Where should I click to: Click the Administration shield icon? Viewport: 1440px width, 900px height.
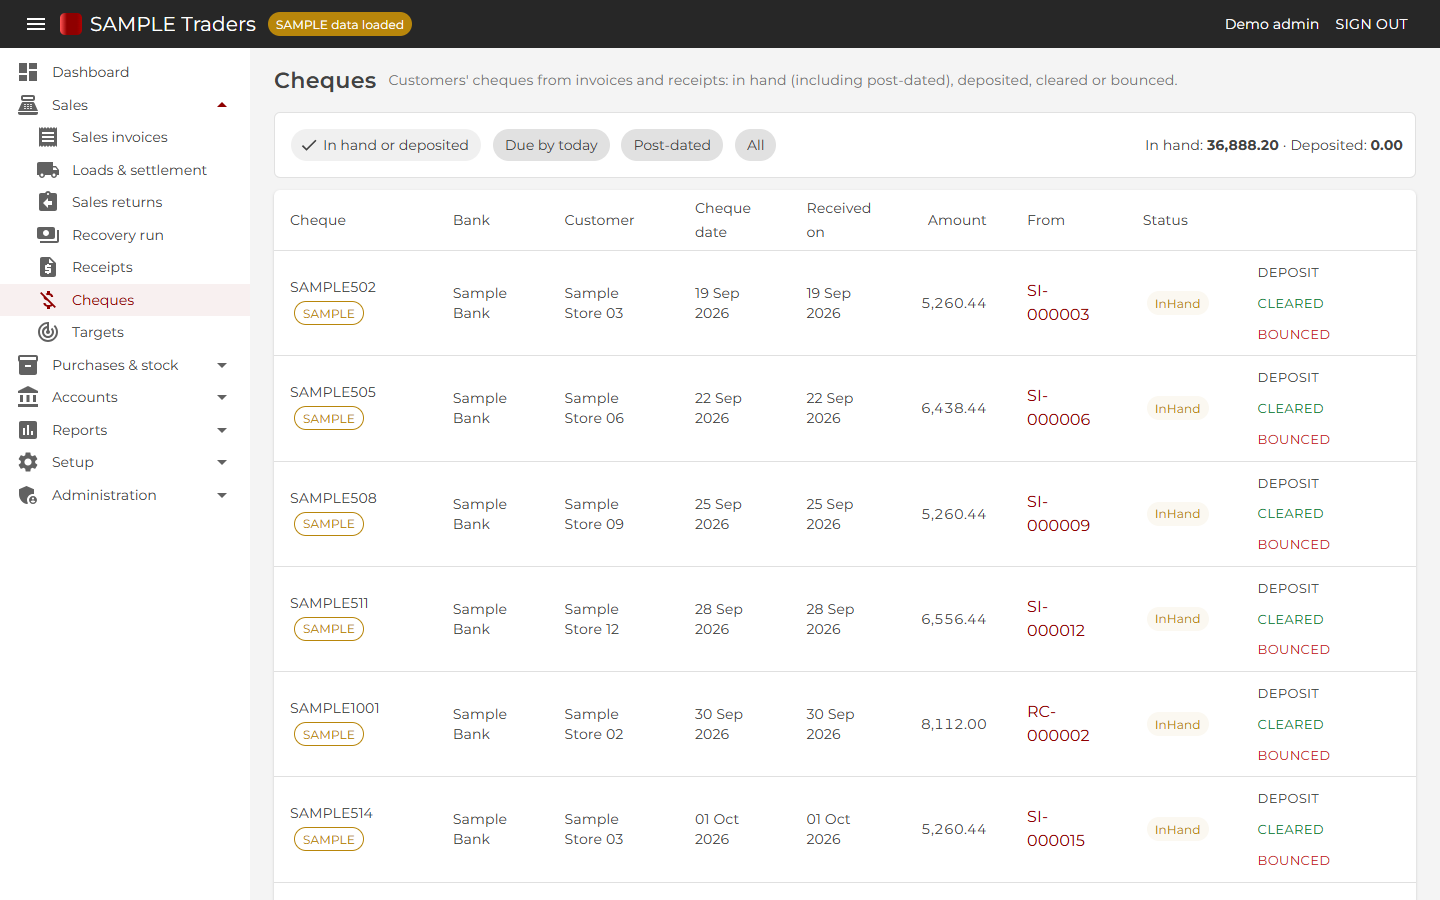tap(28, 495)
